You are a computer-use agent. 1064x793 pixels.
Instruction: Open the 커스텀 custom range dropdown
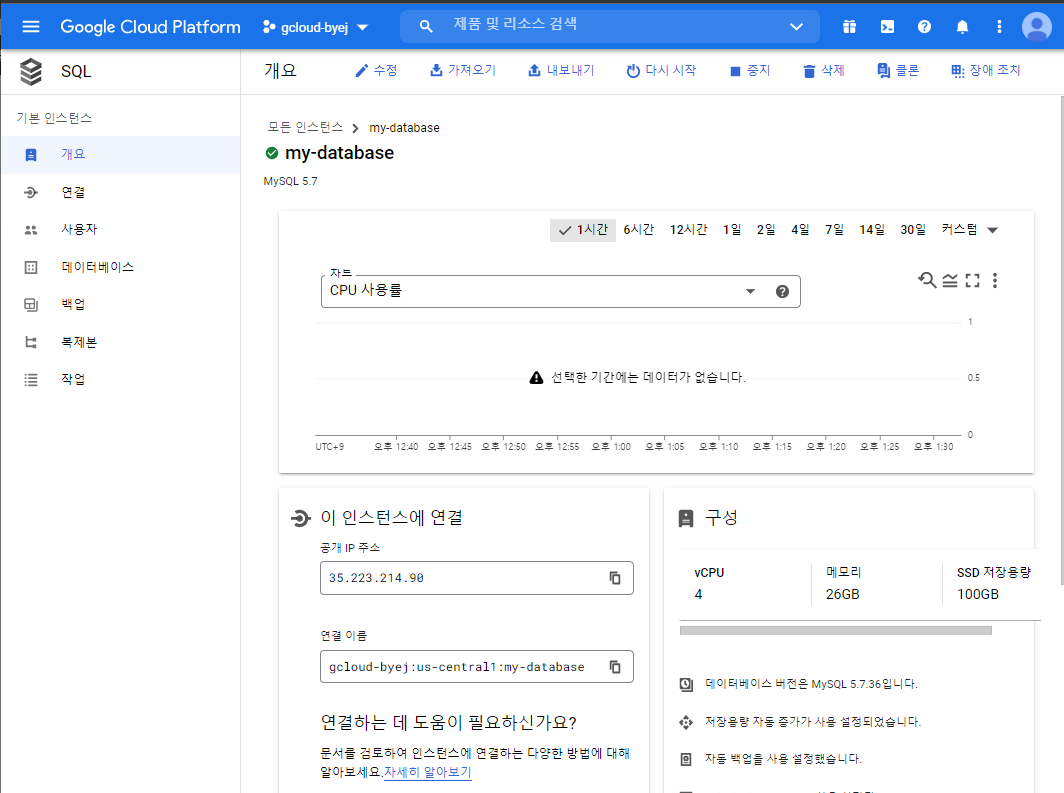pyautogui.click(x=970, y=230)
